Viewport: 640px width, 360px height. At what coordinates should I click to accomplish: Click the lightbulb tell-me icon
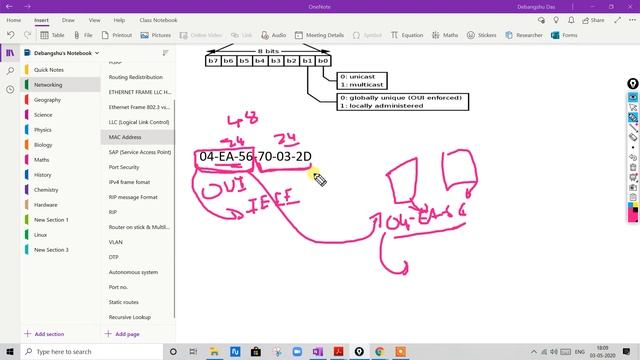(x=556, y=20)
